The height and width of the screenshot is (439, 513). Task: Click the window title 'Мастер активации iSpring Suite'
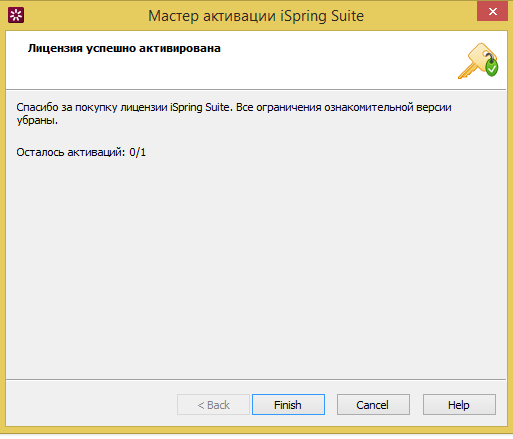tap(256, 16)
